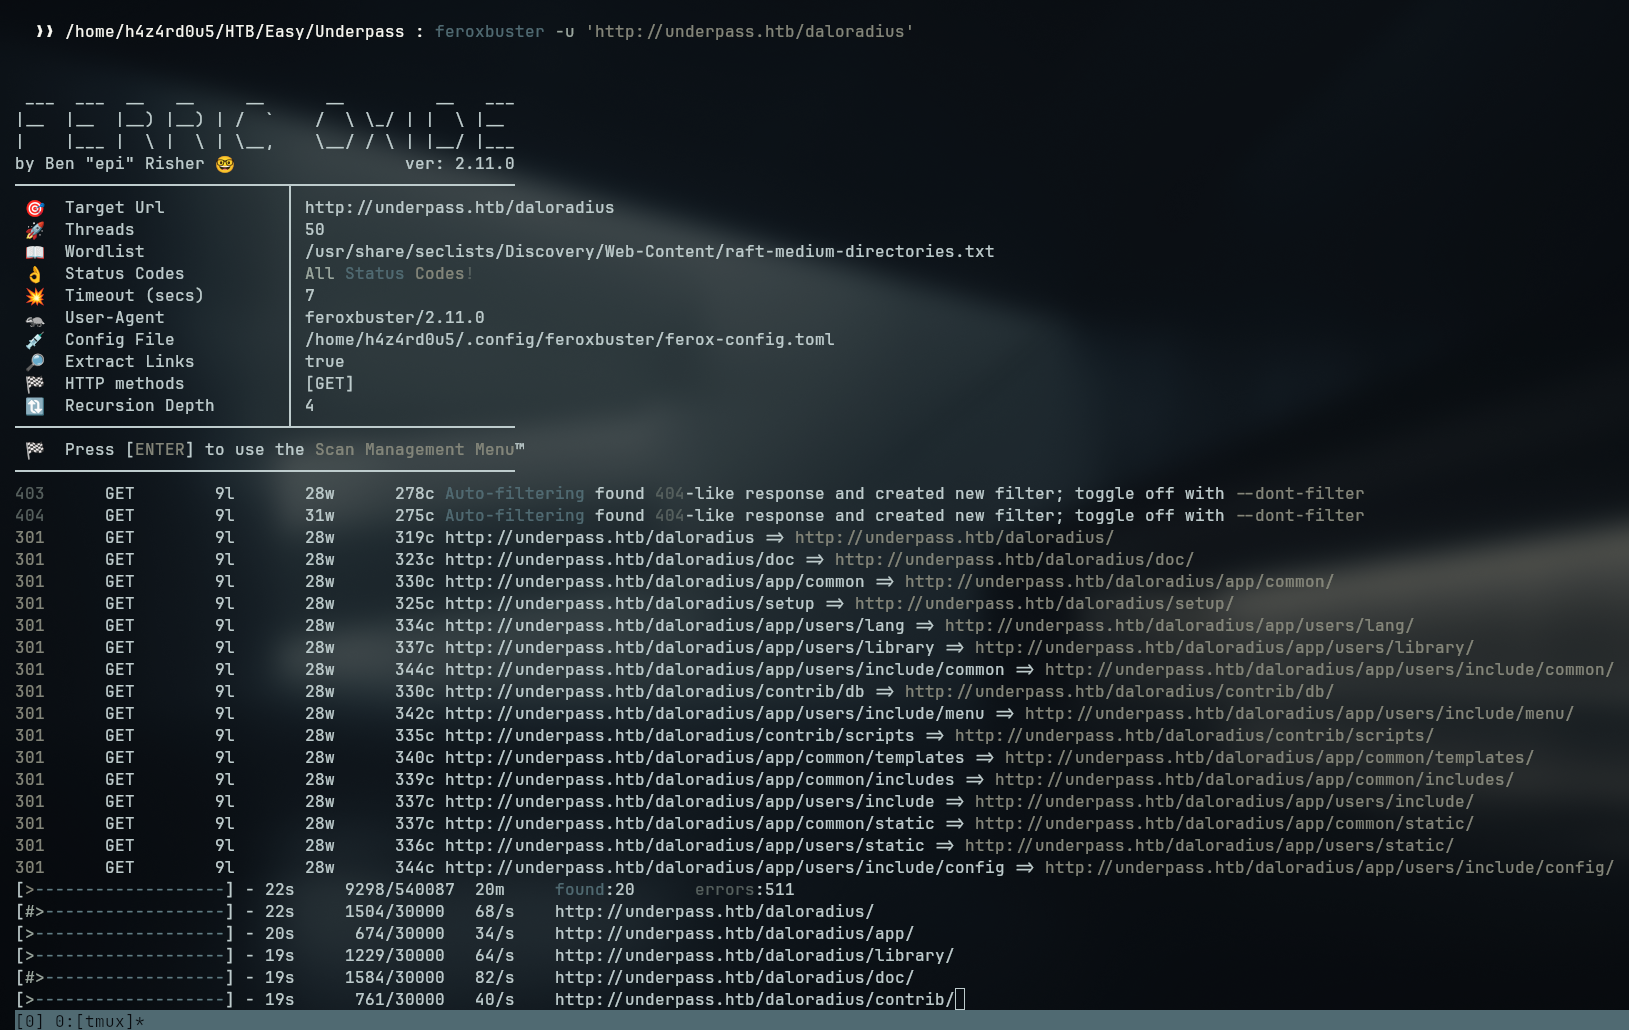
Task: Click the magnifier icon beside Extract Links
Action: [35, 362]
